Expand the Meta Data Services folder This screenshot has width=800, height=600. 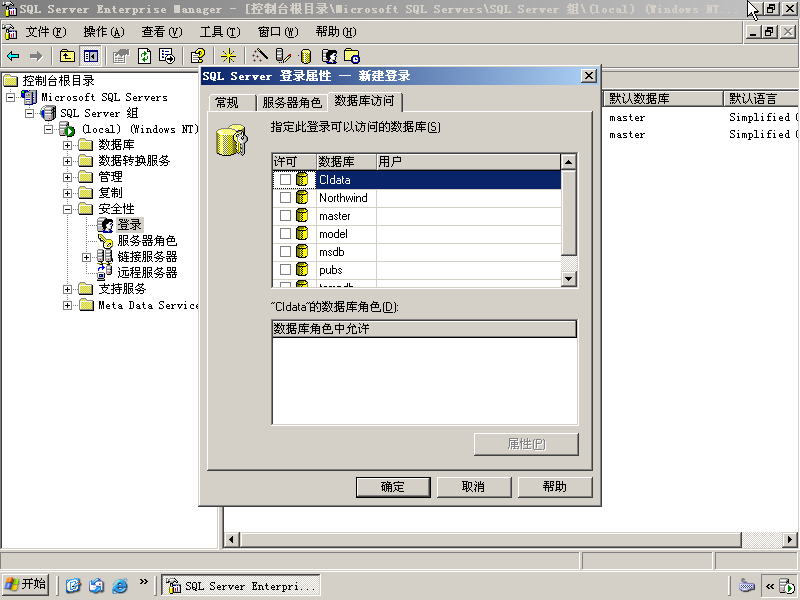click(67, 306)
